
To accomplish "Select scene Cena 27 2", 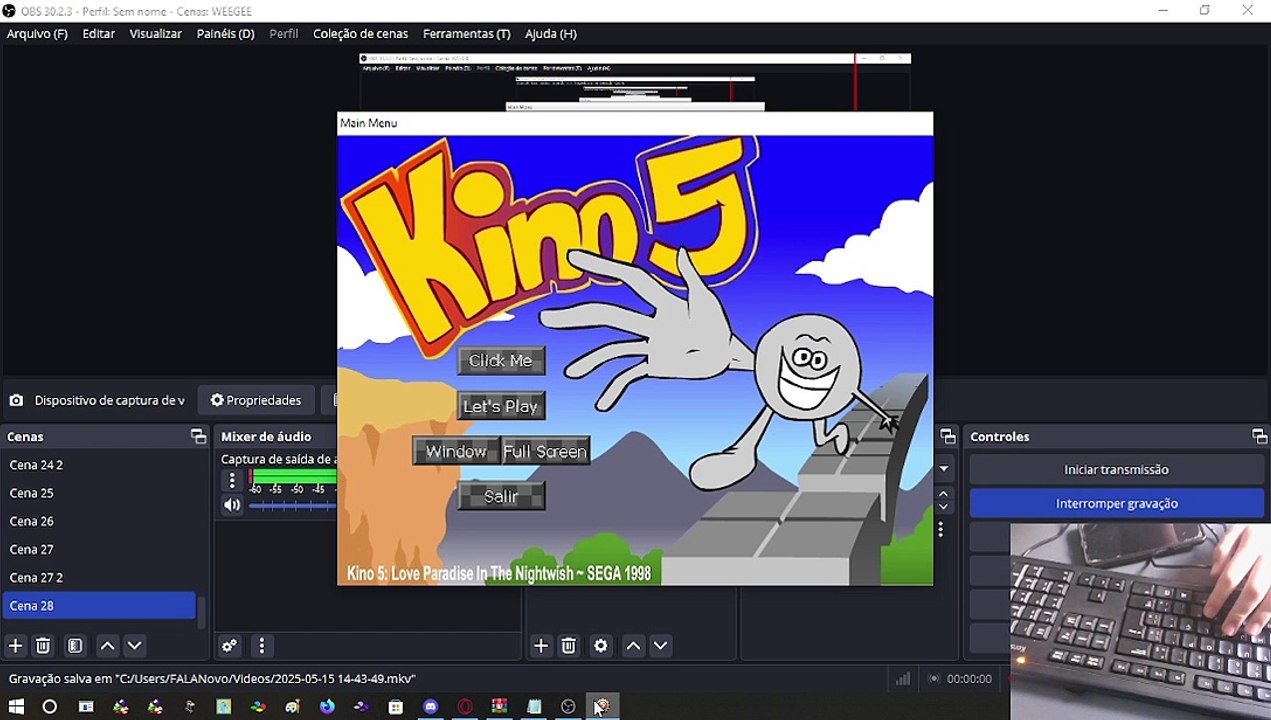I will click(x=100, y=577).
